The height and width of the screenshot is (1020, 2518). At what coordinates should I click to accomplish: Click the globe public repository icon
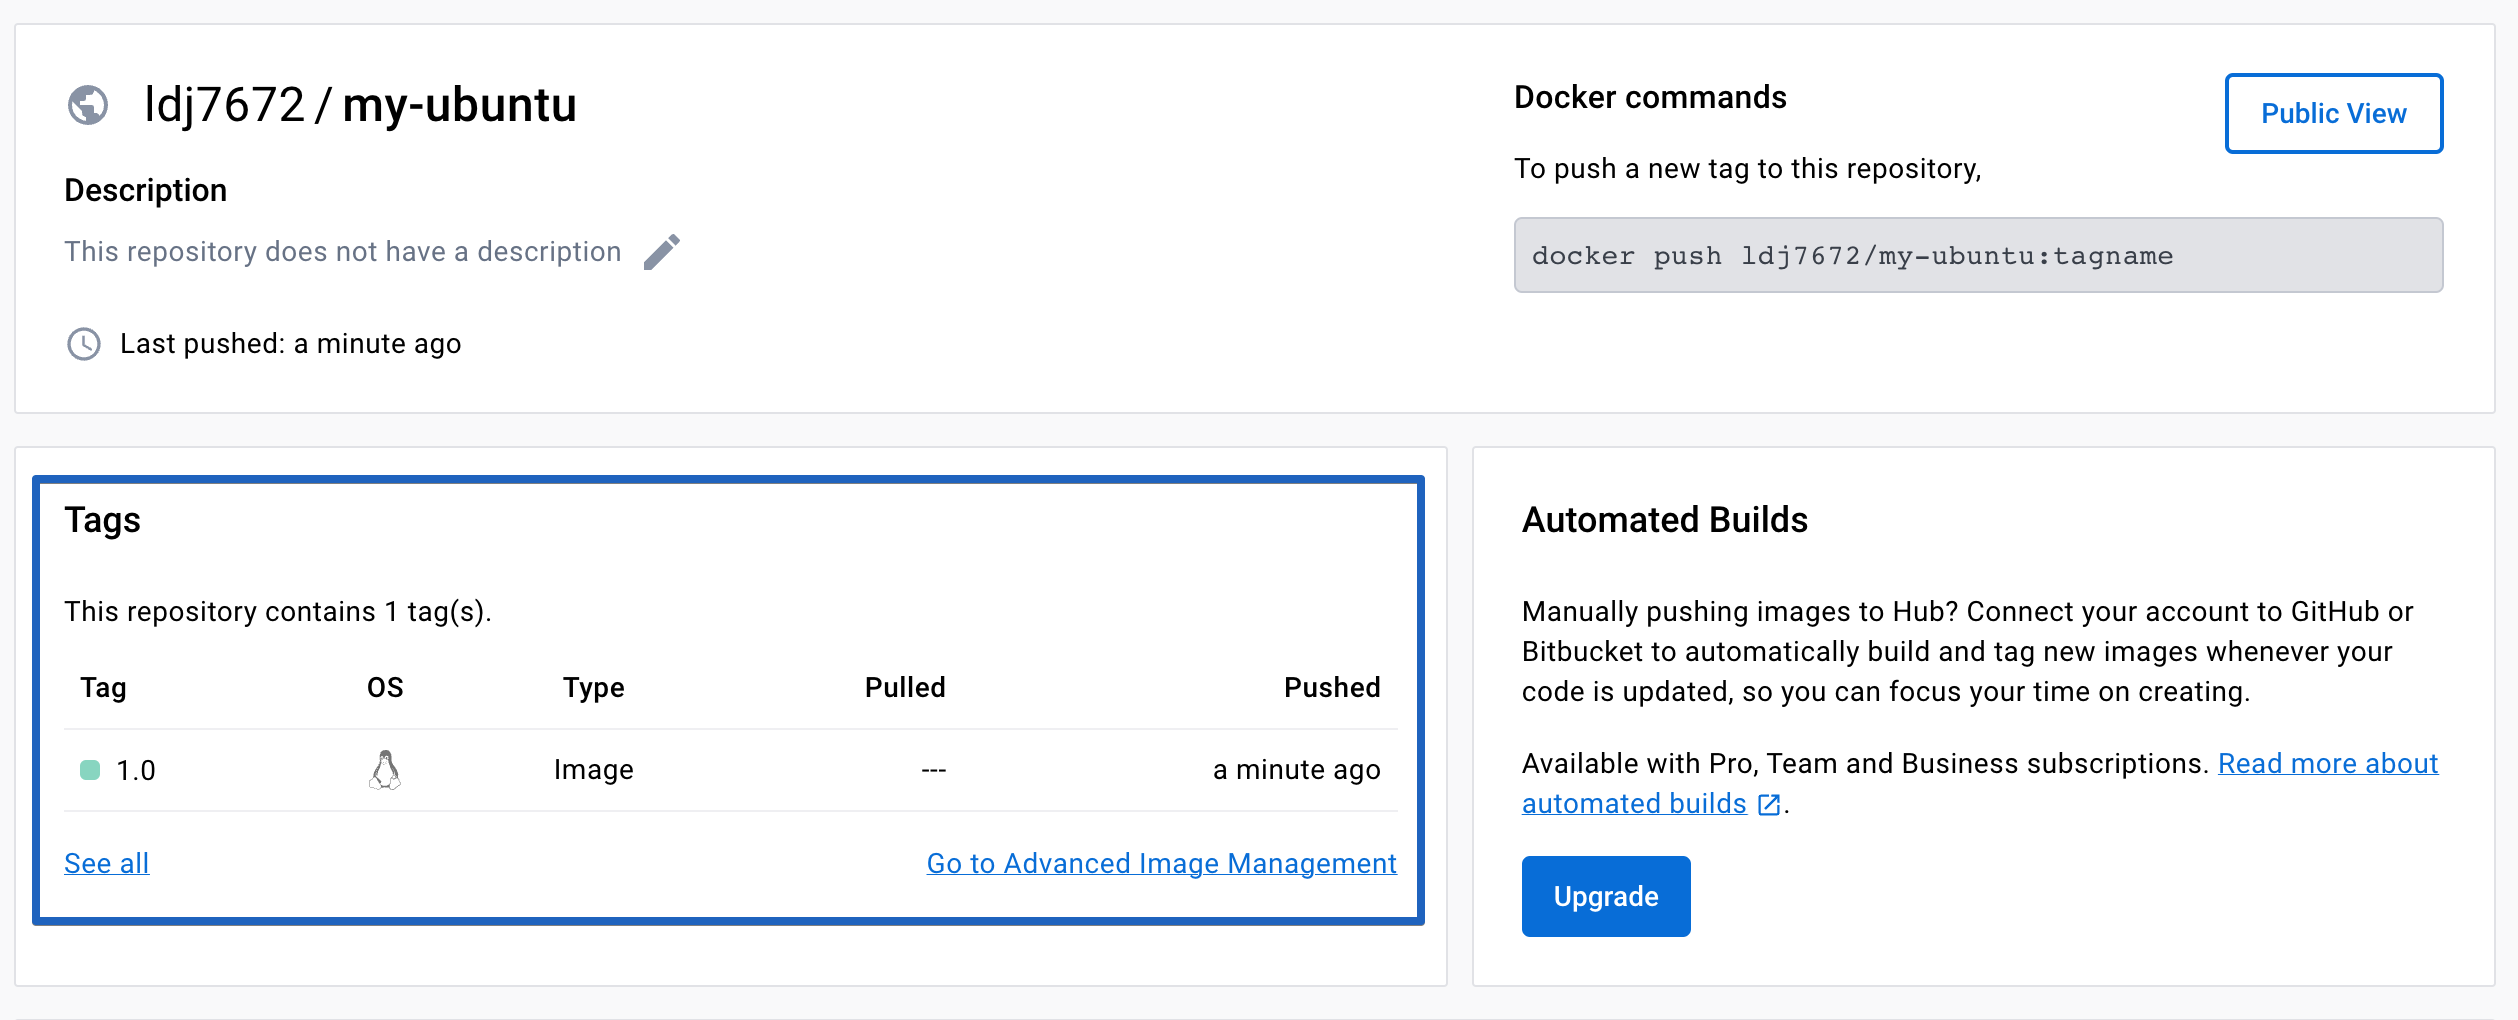coord(88,105)
